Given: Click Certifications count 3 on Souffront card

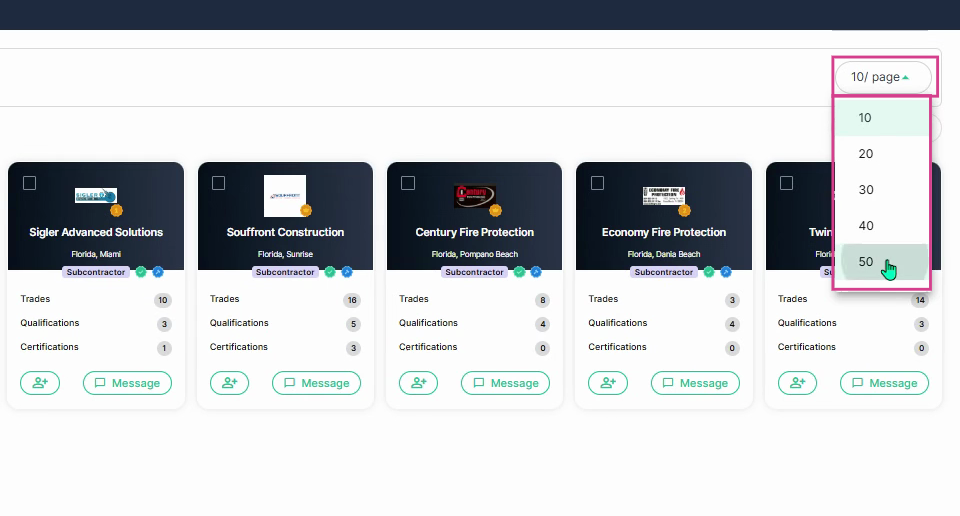Looking at the screenshot, I should pos(353,348).
